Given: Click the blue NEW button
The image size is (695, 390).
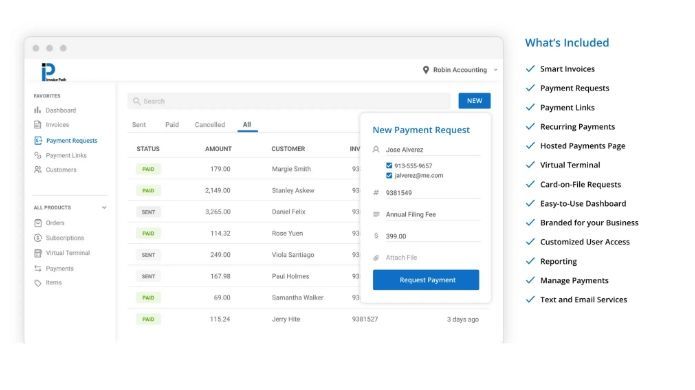Looking at the screenshot, I should click(x=474, y=101).
